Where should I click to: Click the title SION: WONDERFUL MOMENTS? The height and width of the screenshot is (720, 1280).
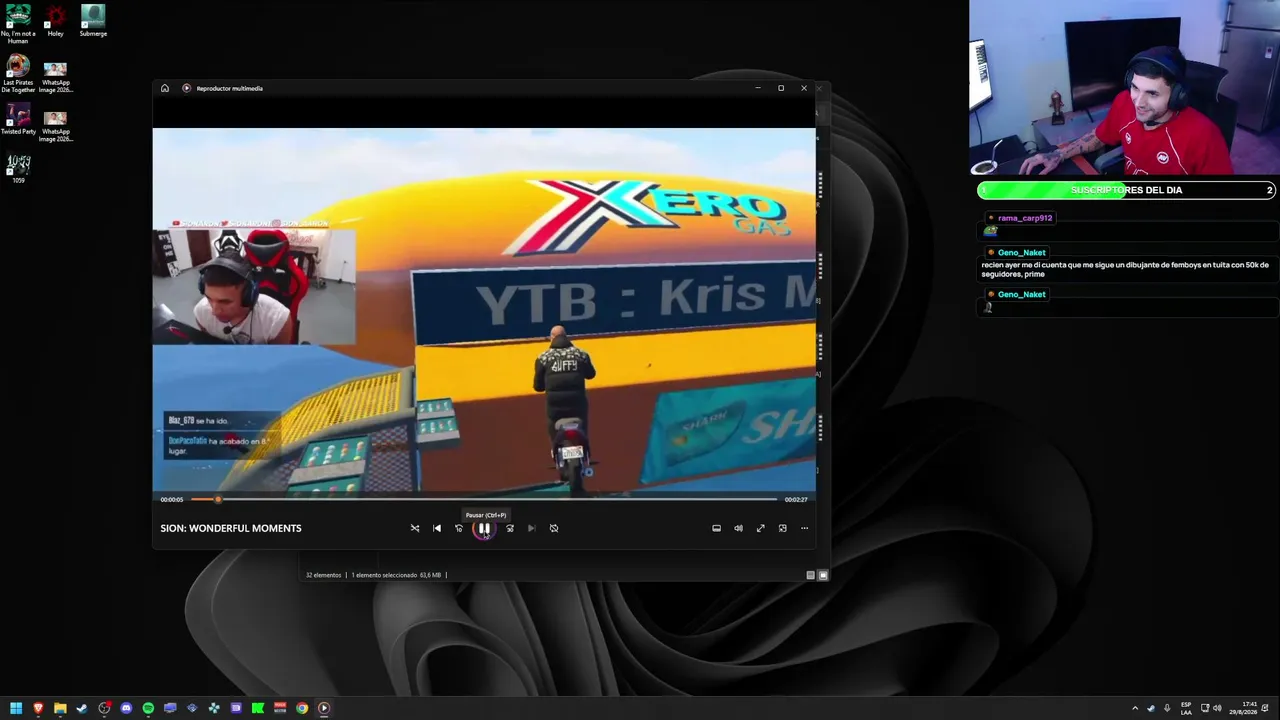coord(231,528)
